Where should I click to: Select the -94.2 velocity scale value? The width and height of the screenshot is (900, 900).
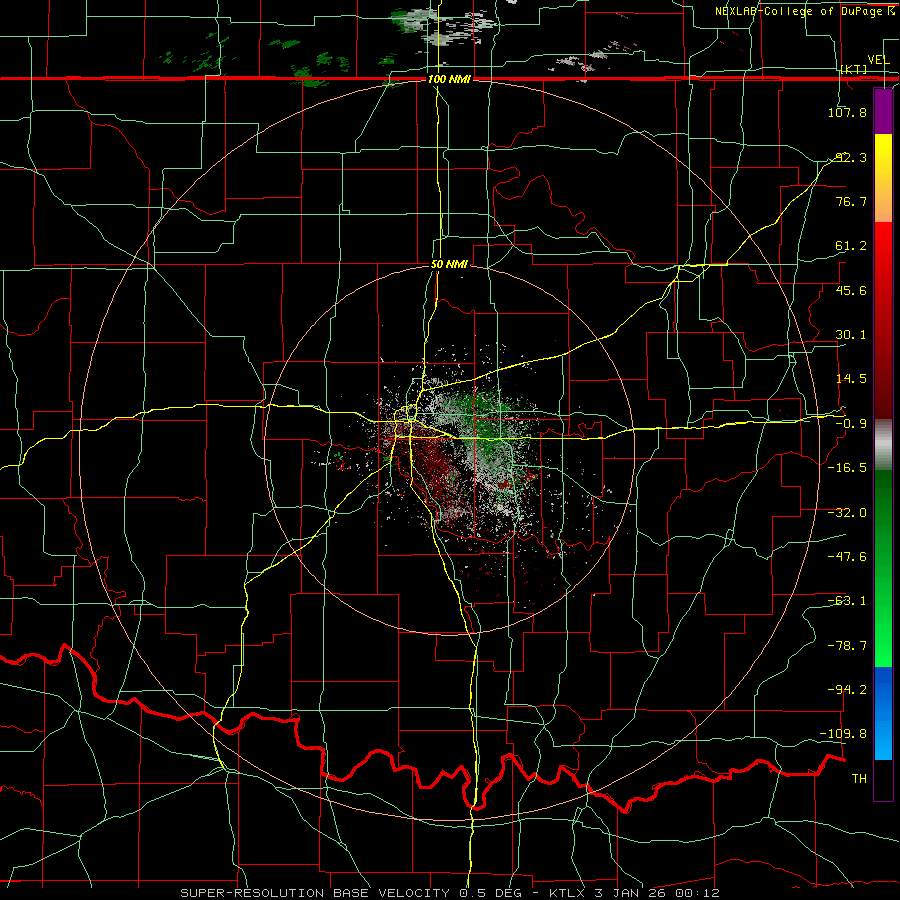click(847, 690)
